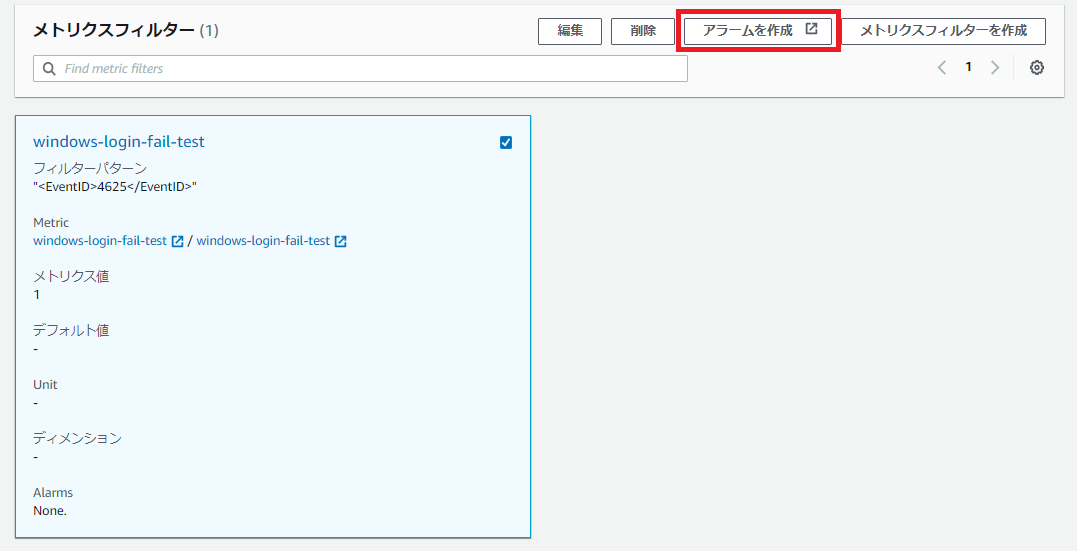This screenshot has width=1077, height=551.
Task: Uncheck the windows-login-fail-test filter checkbox
Action: (x=506, y=142)
